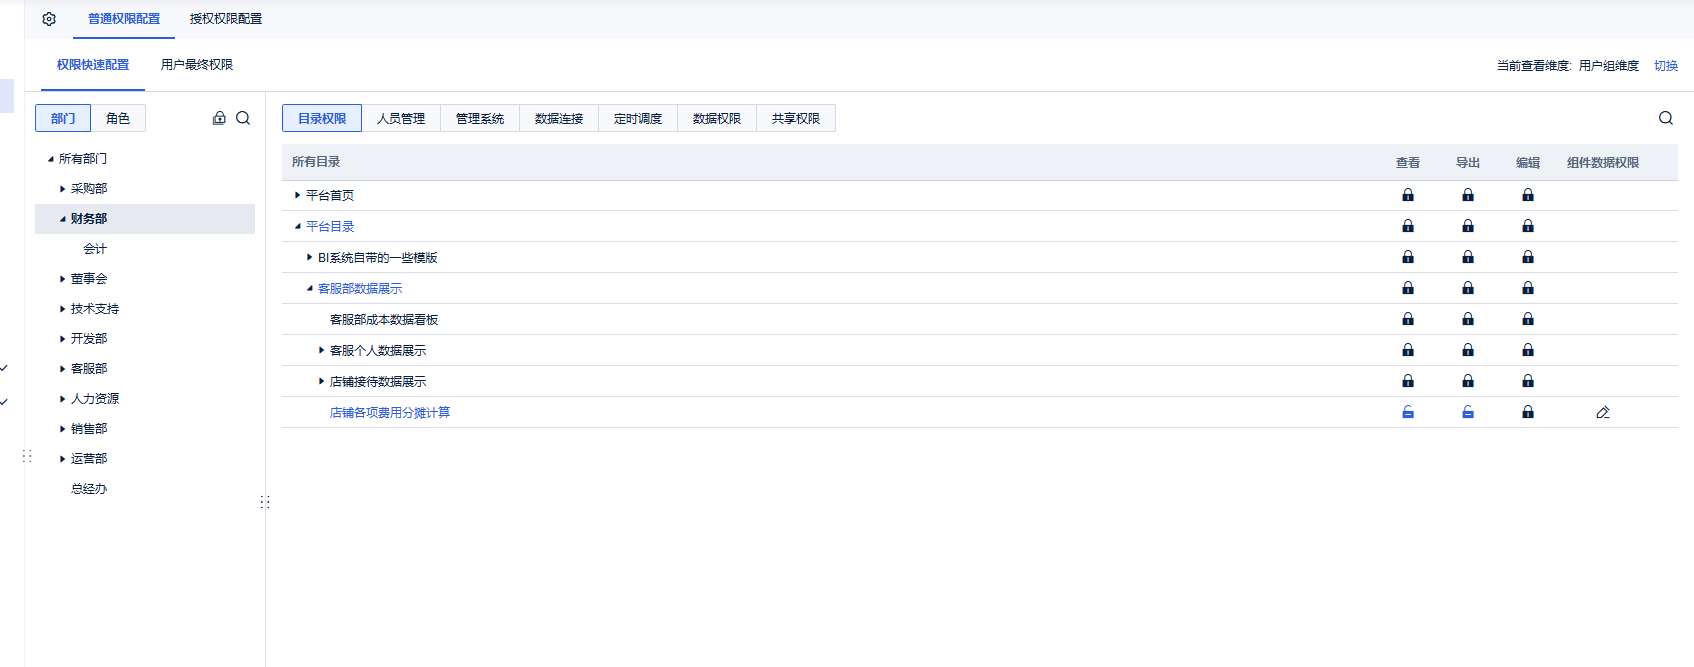Viewport: 1694px width, 667px height.
Task: Toggle 导出 lock for 平台首页
Action: click(x=1468, y=195)
